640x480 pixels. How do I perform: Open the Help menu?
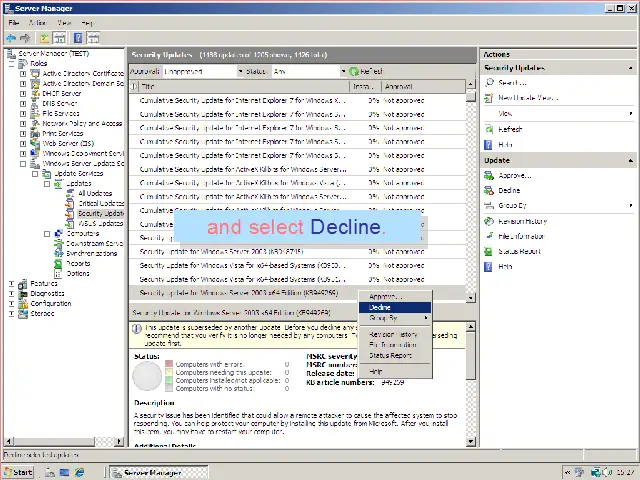(87, 22)
